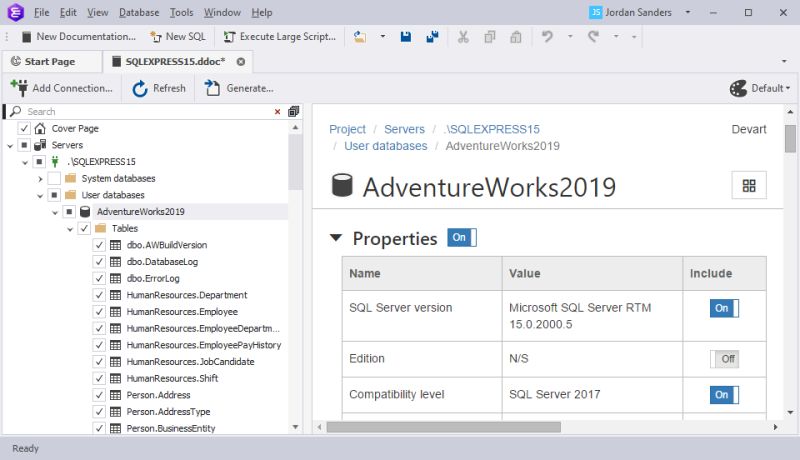The width and height of the screenshot is (800, 460).
Task: Click the New Documentation toolbar icon
Action: pos(27,37)
